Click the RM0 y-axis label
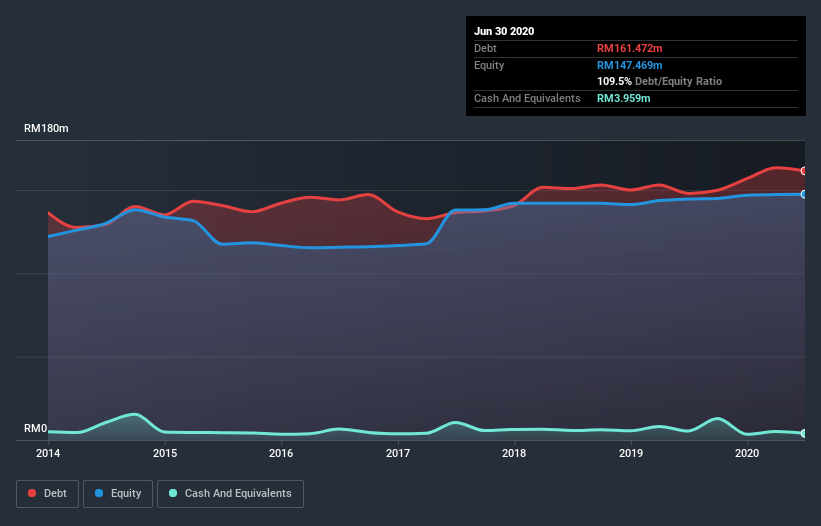The height and width of the screenshot is (526, 821). pos(36,429)
